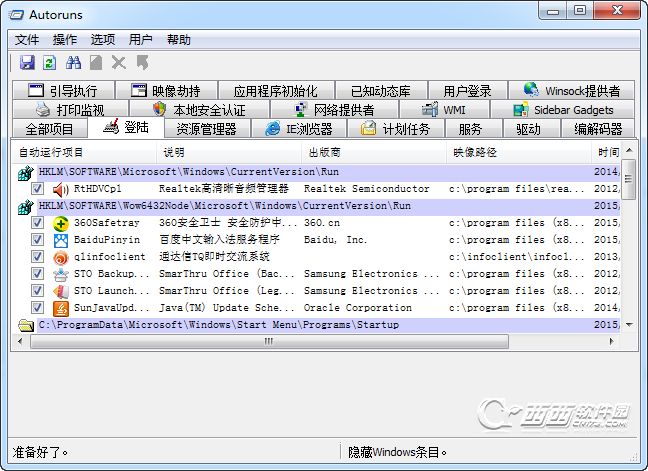Screen dimensions: 648x471
Task: Select the 网络提供者 tab
Action: pos(334,110)
